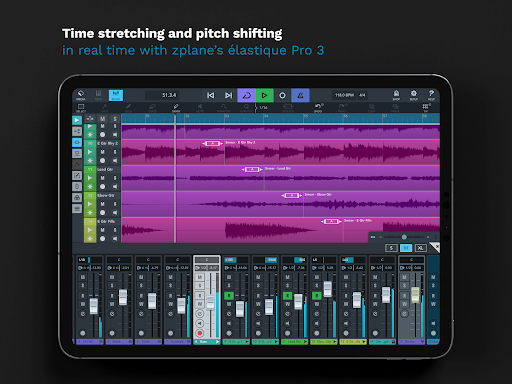
Task: Switch mixer to XL size
Action: click(x=420, y=248)
